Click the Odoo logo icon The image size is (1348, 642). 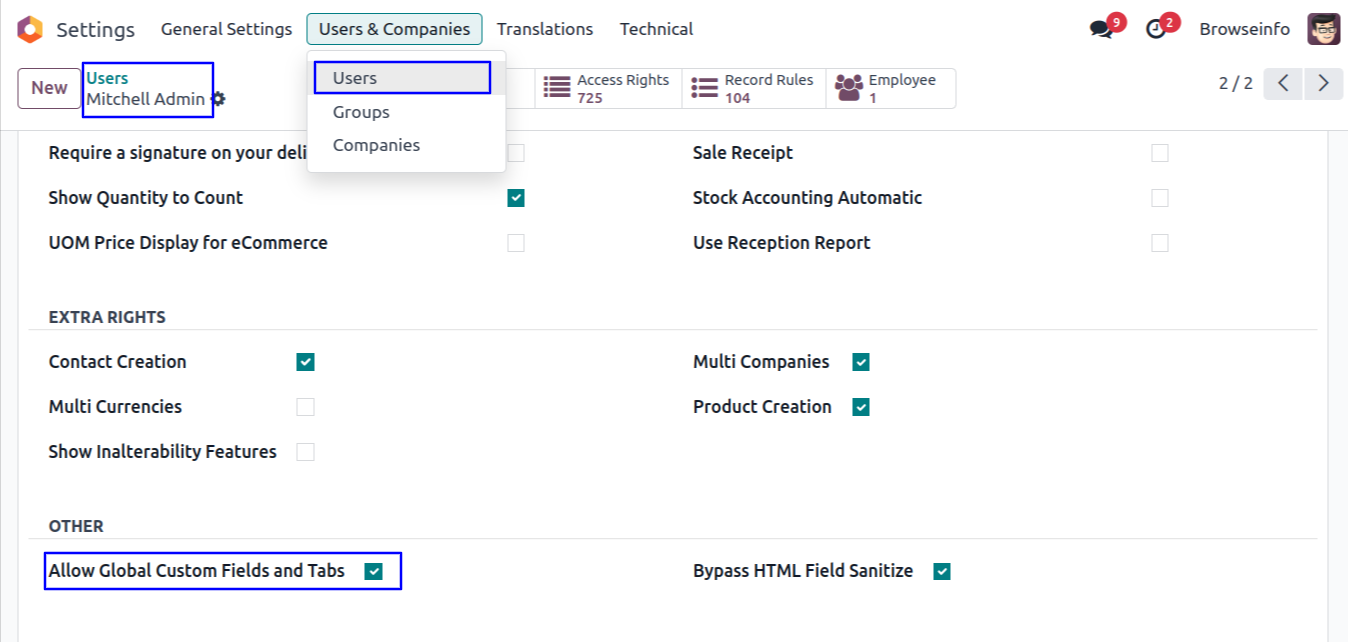(x=30, y=29)
